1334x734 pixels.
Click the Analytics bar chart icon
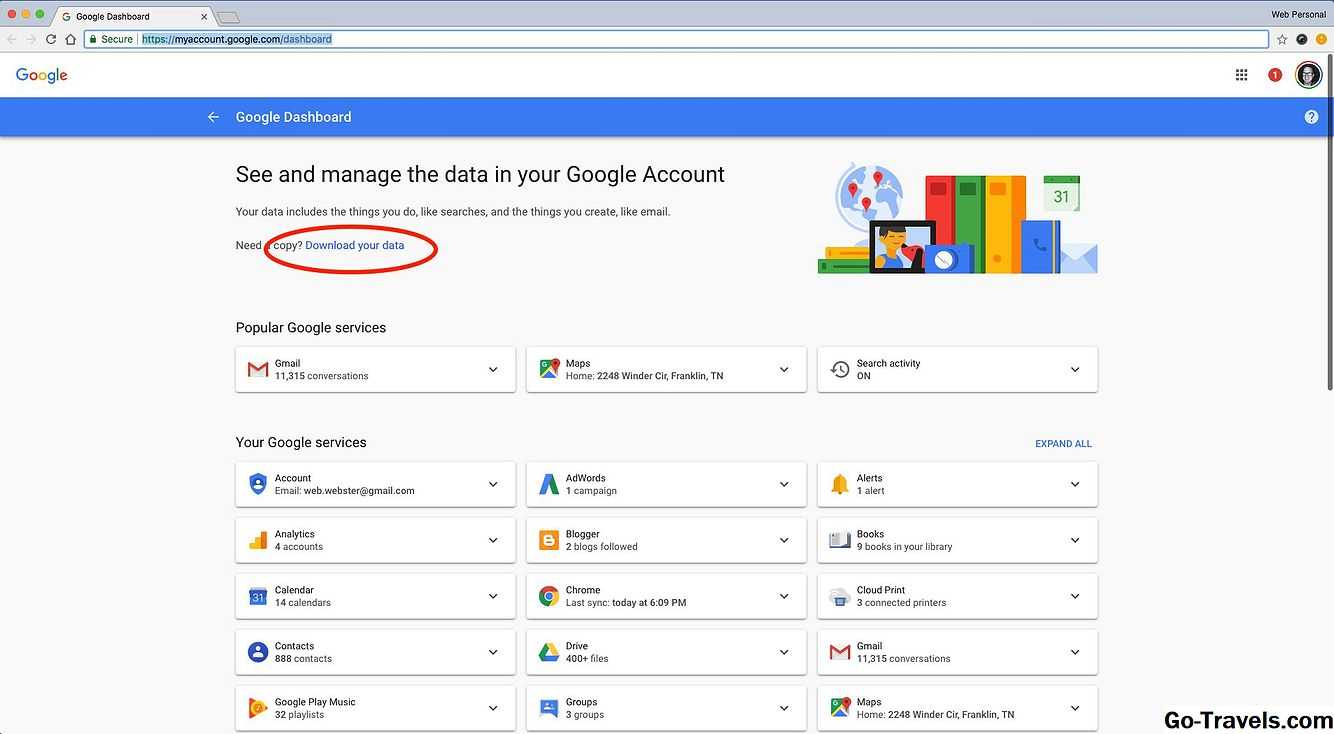coord(258,540)
